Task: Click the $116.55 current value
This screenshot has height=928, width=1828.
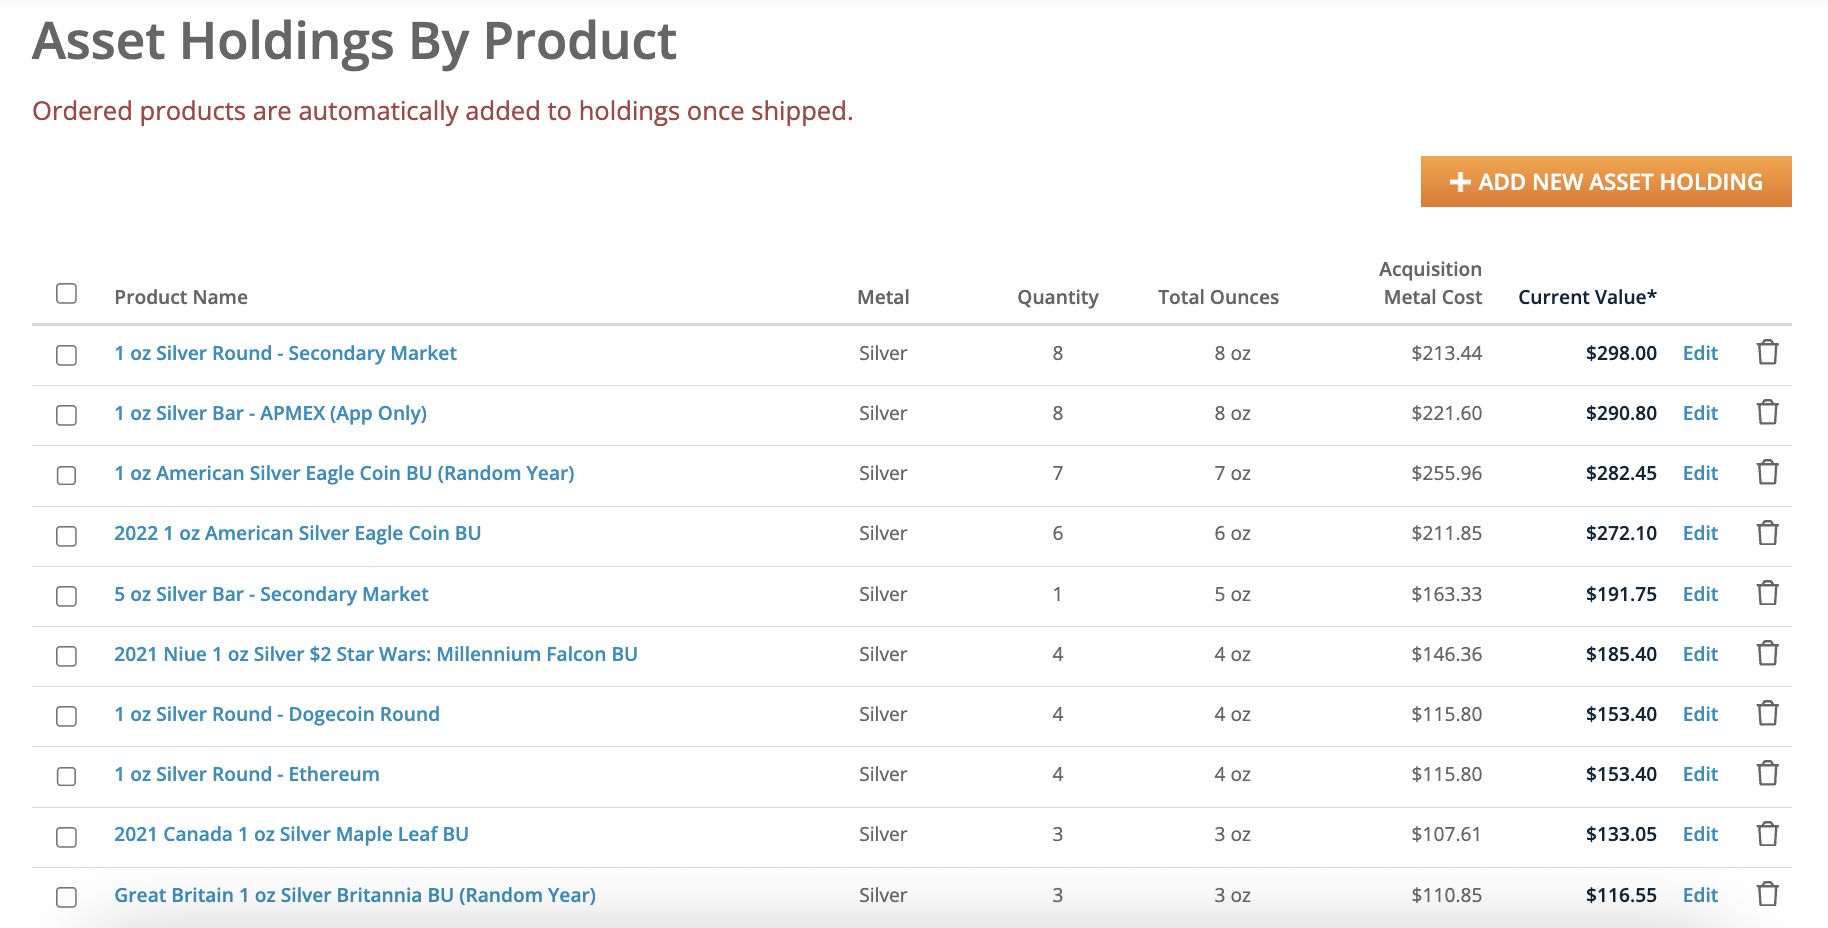Action: [1621, 895]
